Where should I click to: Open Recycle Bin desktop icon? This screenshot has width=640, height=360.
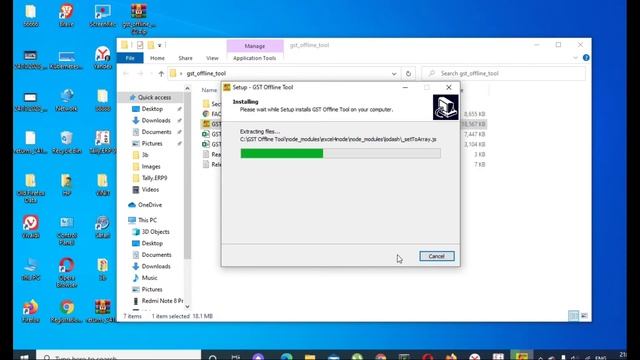tap(66, 142)
